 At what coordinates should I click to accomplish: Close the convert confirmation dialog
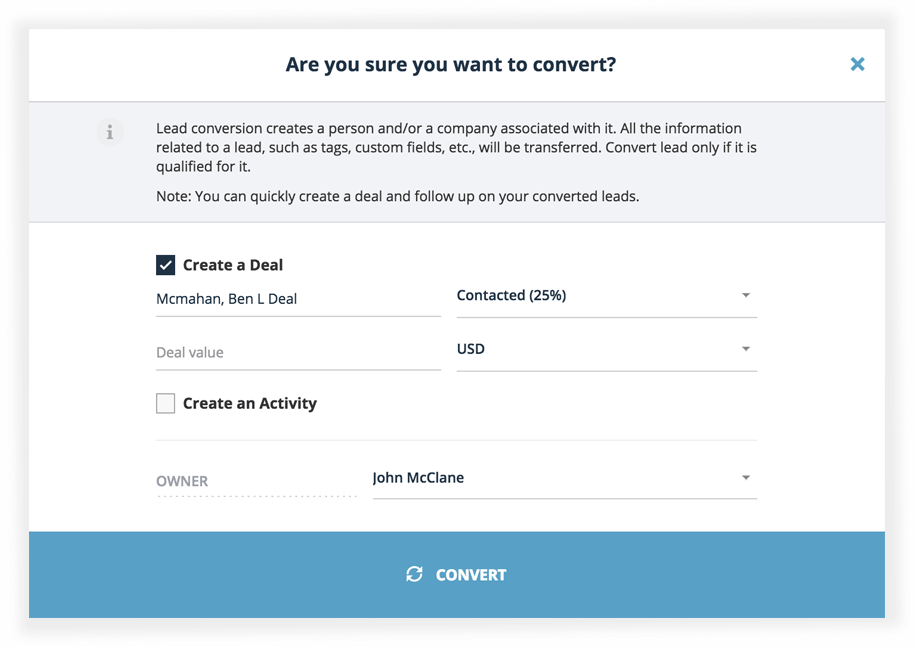(x=857, y=64)
